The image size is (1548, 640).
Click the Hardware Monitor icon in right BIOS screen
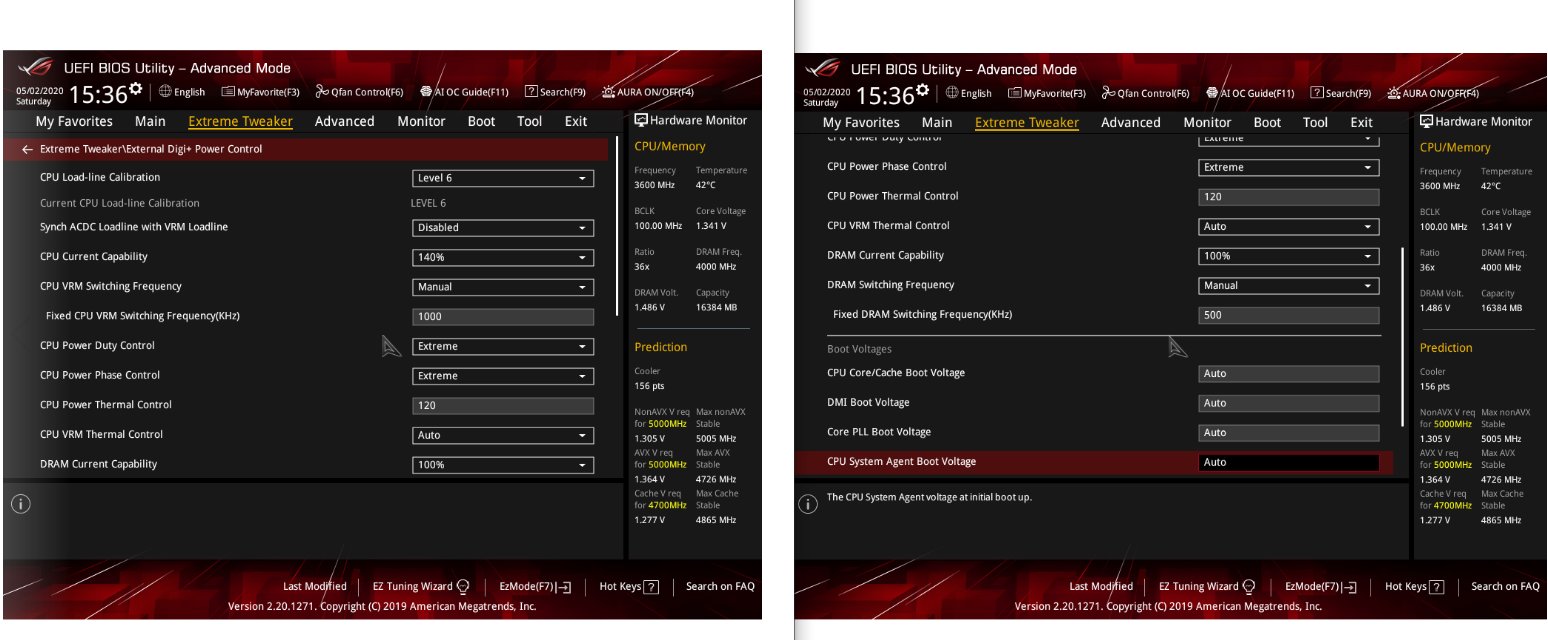pyautogui.click(x=1427, y=121)
